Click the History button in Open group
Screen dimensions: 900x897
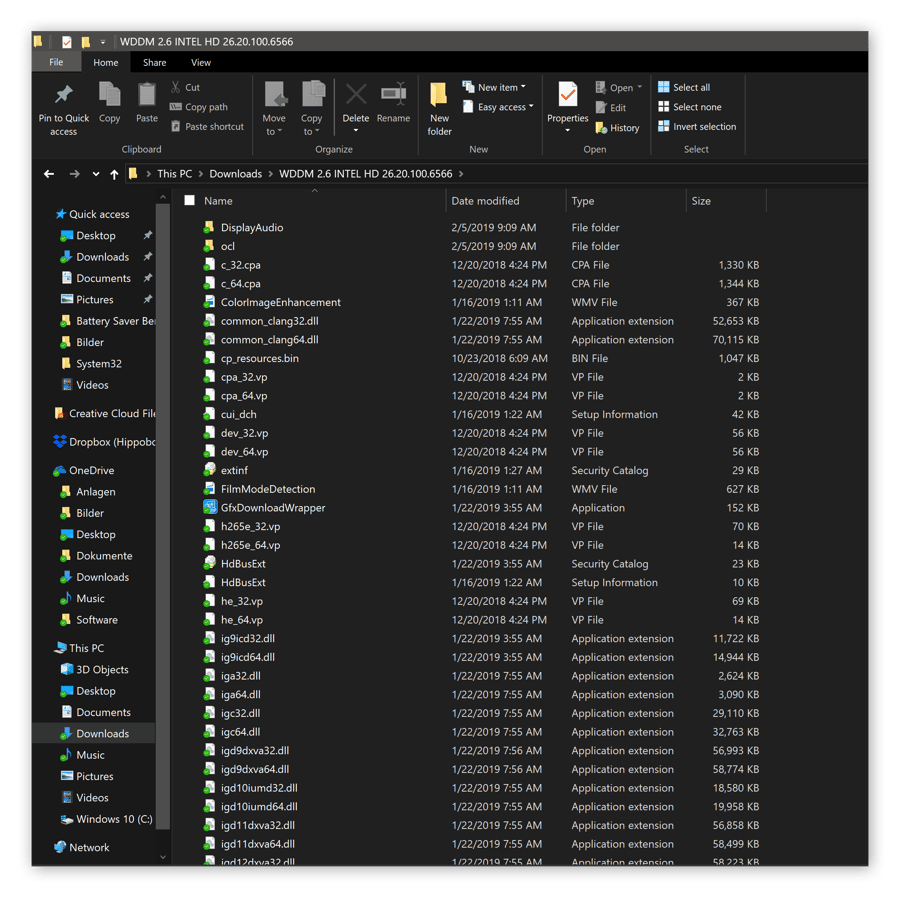617,128
